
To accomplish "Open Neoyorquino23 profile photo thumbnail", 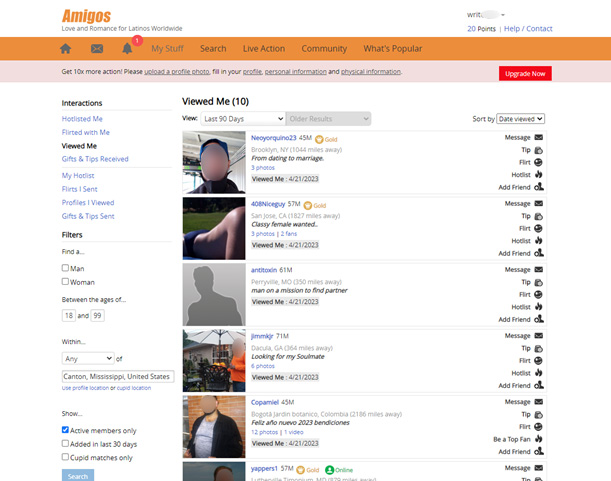I will 214,162.
